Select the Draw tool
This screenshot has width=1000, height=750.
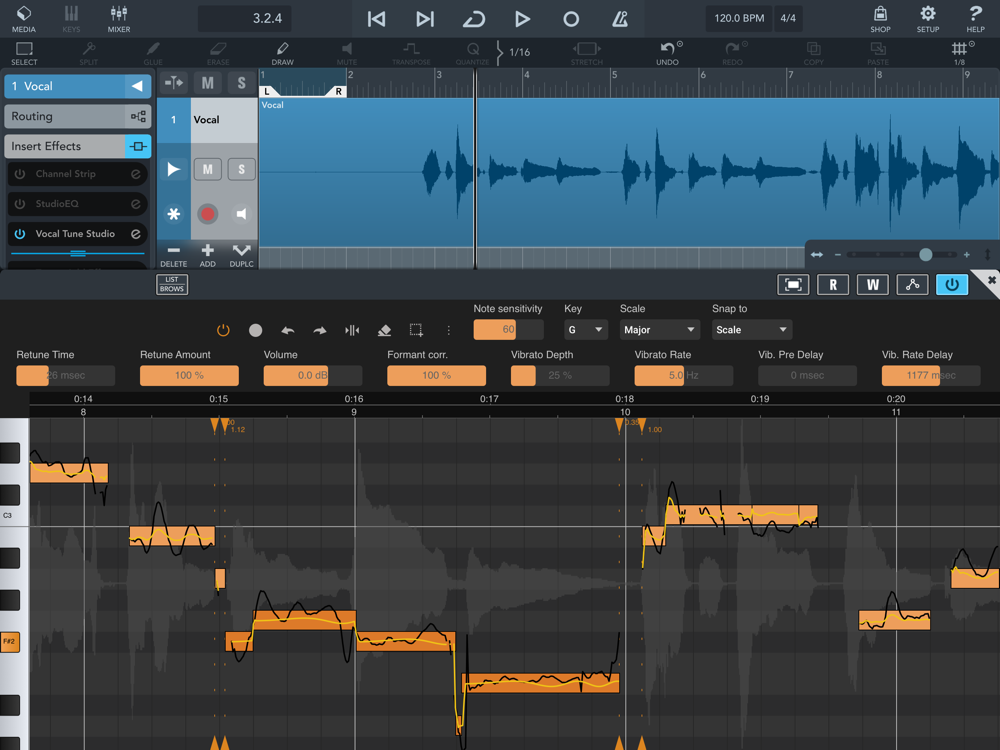282,53
